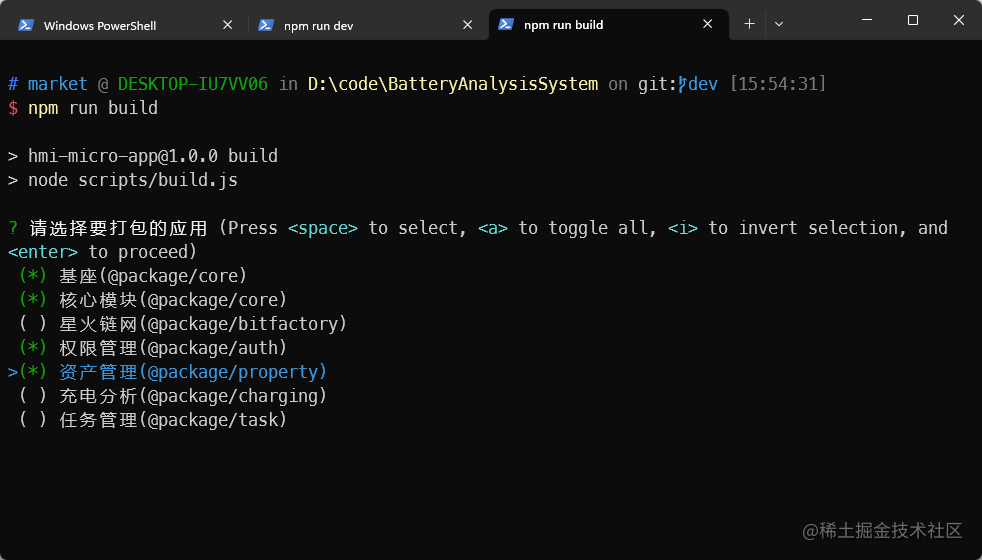
Task: Click the hostname DESKTOP-IU7VV06
Action: coord(193,84)
